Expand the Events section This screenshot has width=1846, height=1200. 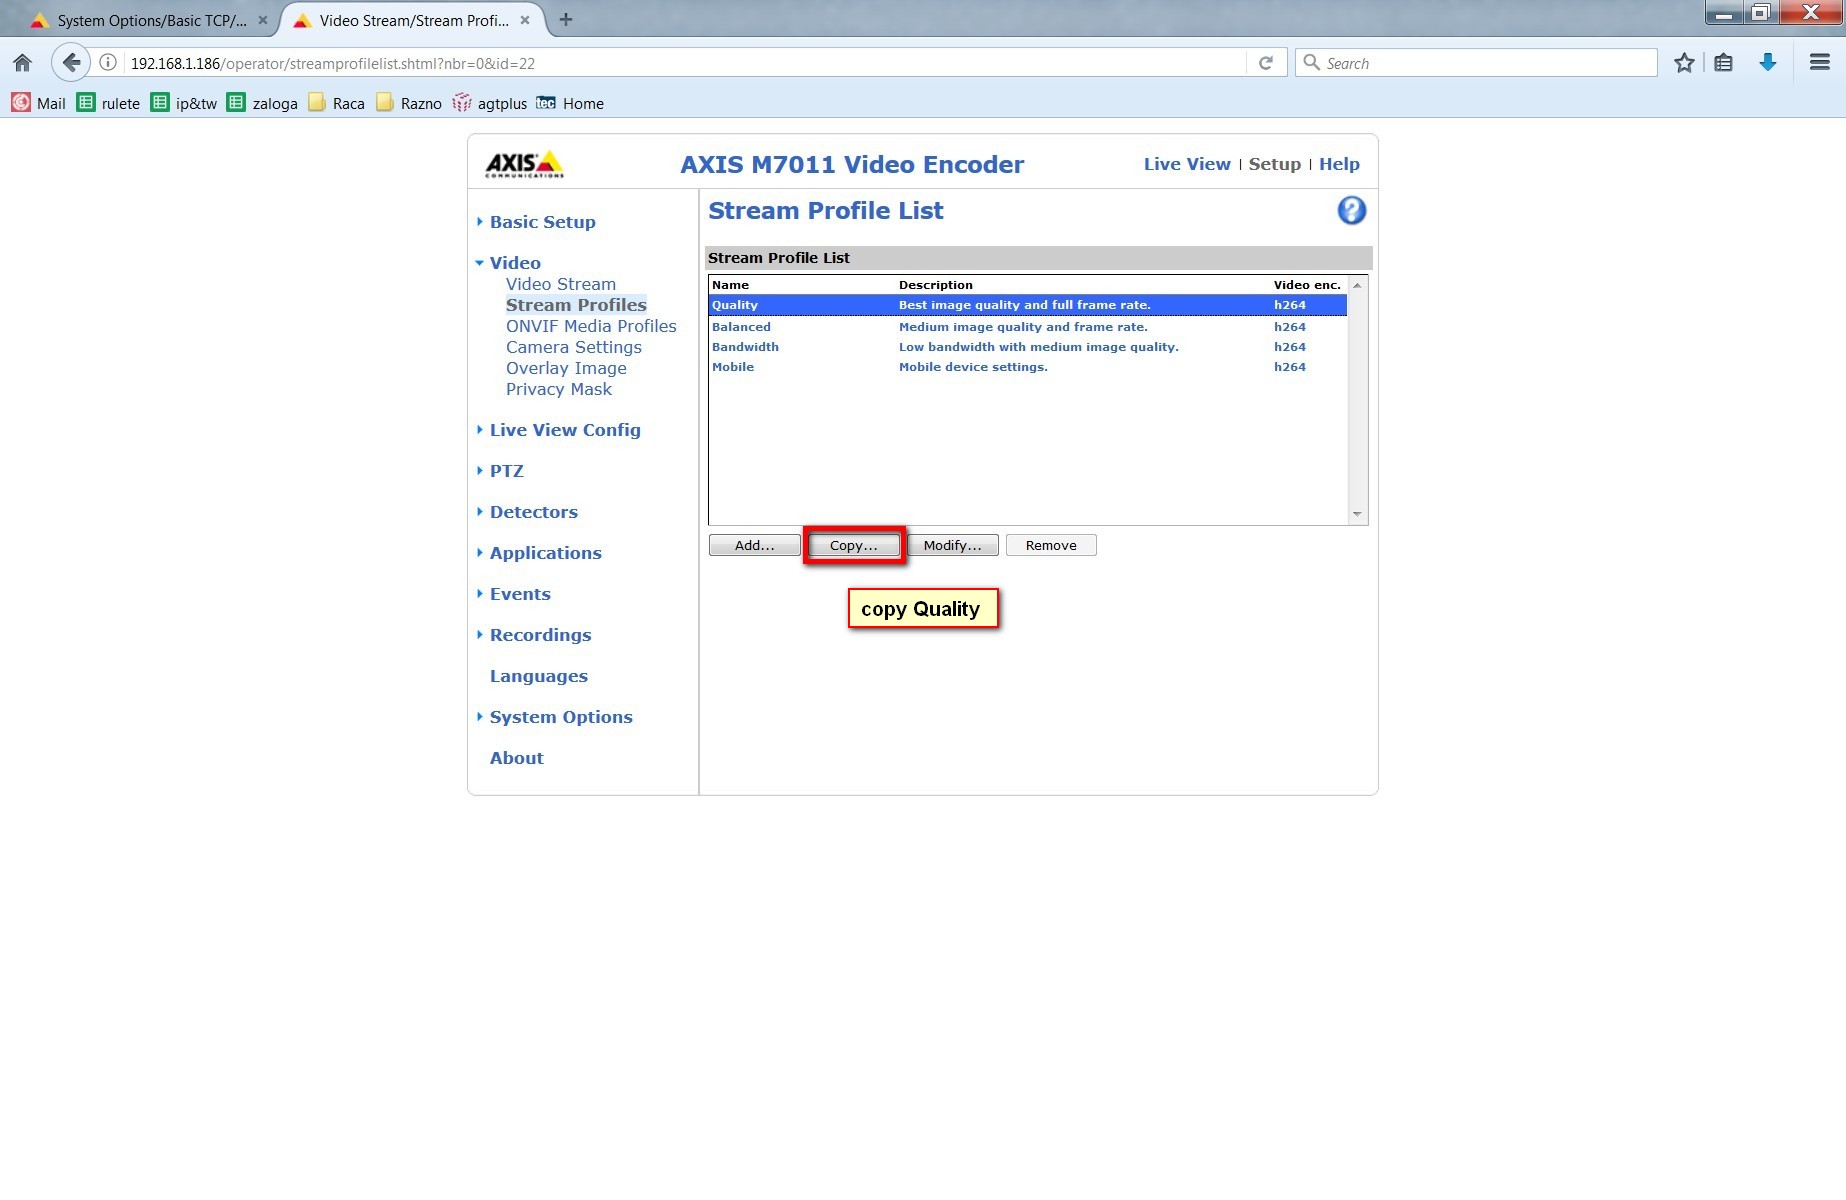520,594
